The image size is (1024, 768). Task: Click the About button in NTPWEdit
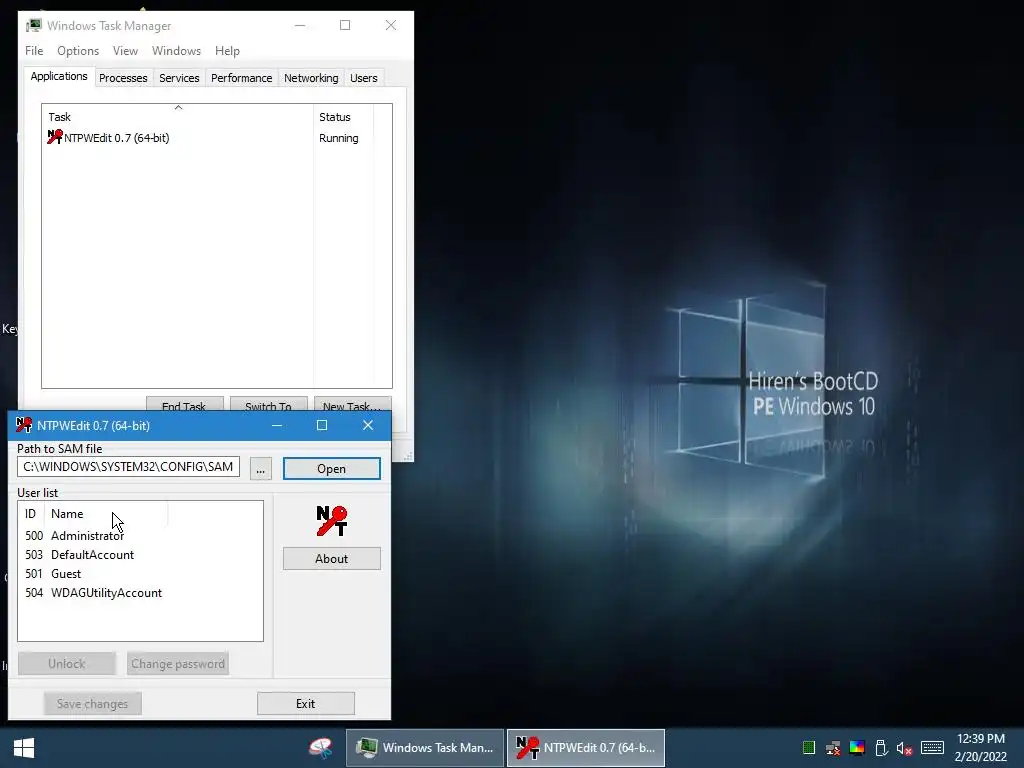coord(332,559)
